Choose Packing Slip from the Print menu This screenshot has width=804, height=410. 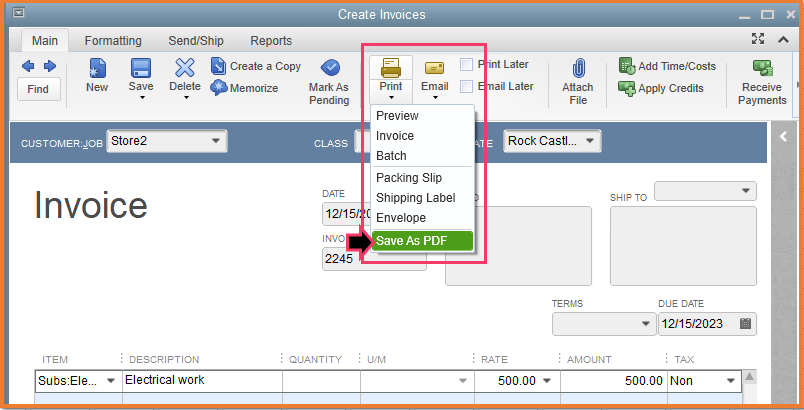[423, 178]
